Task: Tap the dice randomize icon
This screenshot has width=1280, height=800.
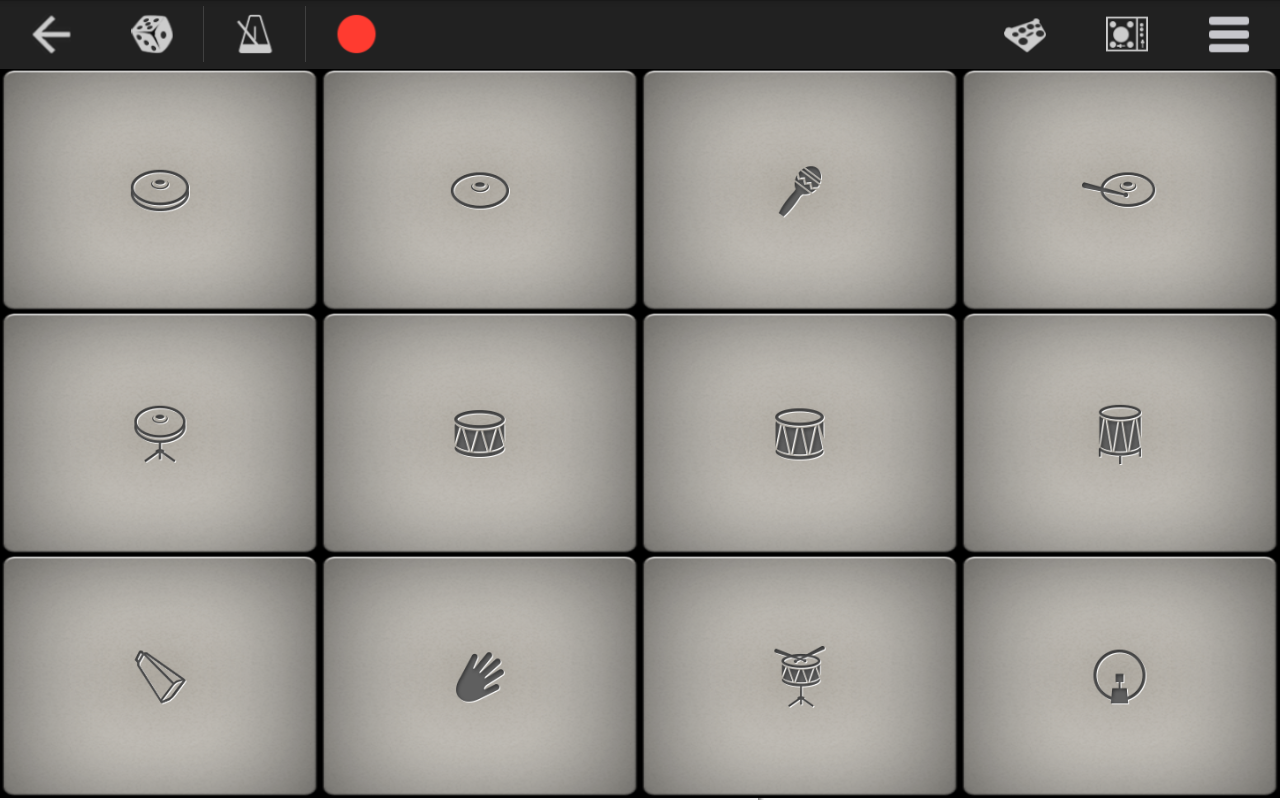Action: pyautogui.click(x=152, y=35)
